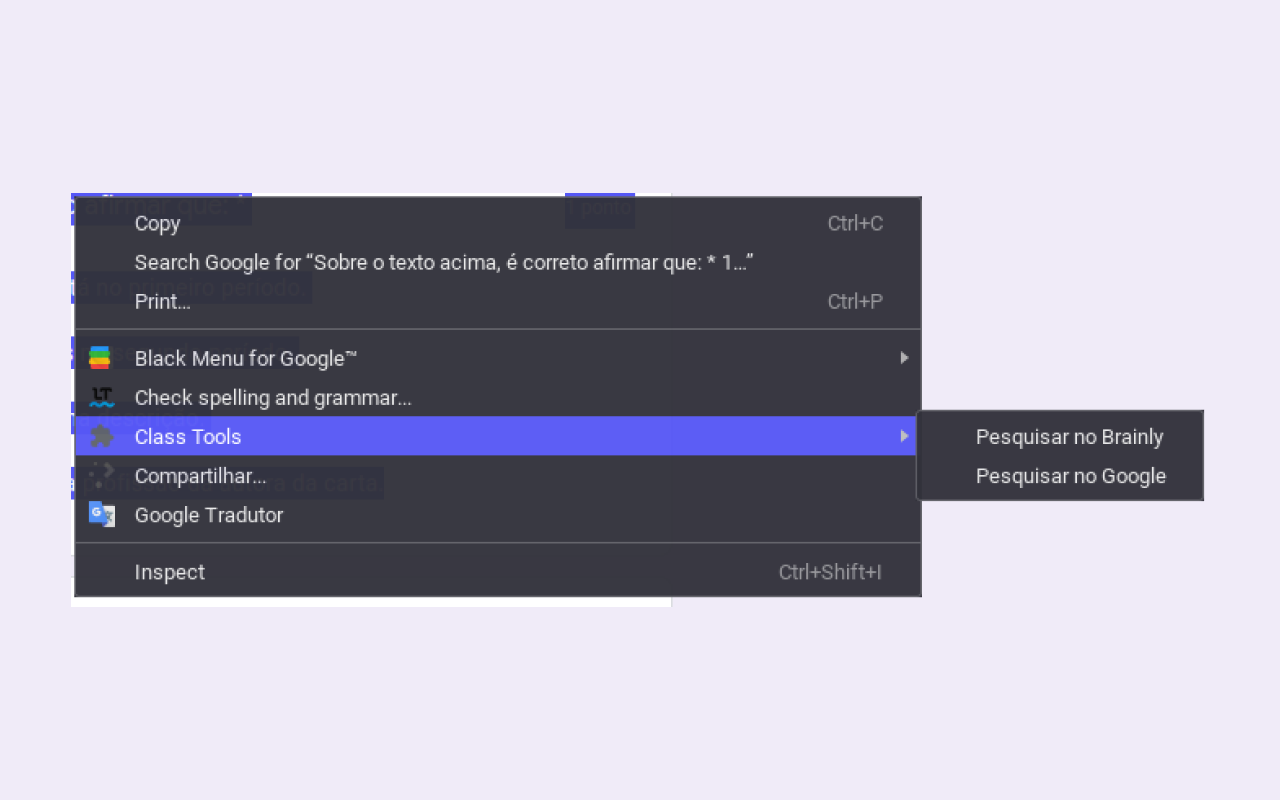The image size is (1280, 800).
Task: Choose Pesquisar no Google in the submenu
Action: point(1070,476)
